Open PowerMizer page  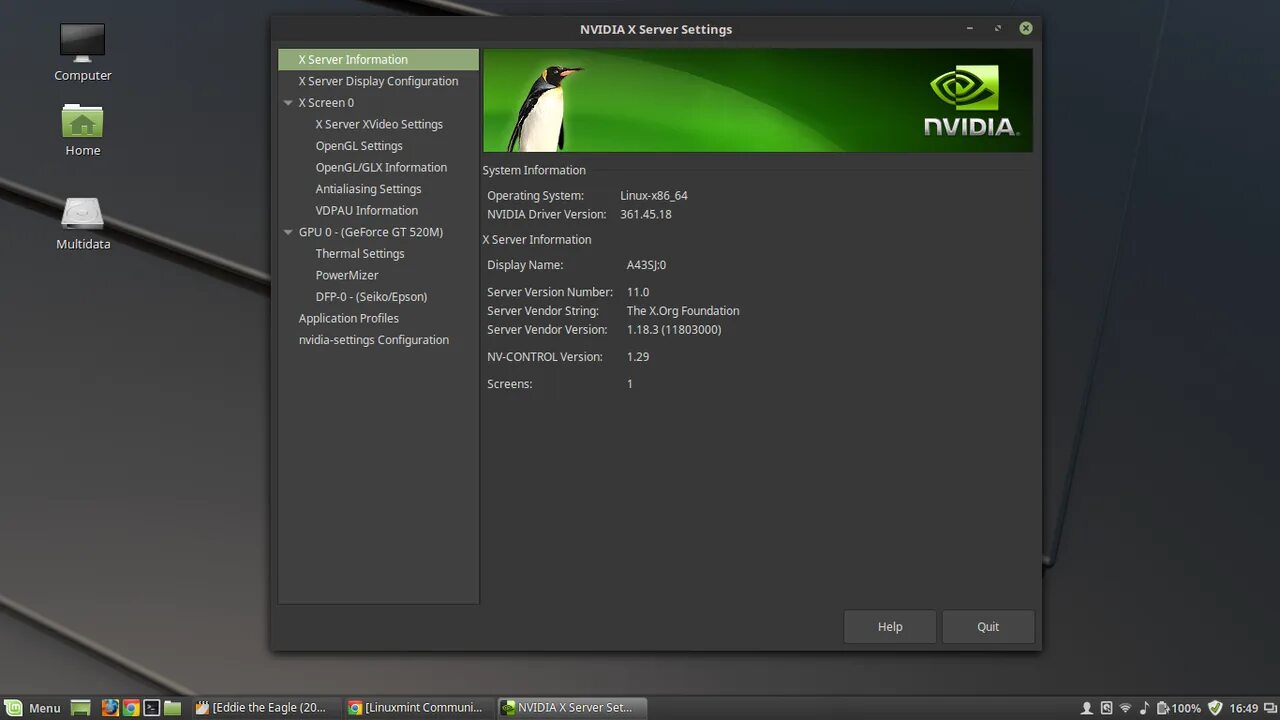pos(347,275)
